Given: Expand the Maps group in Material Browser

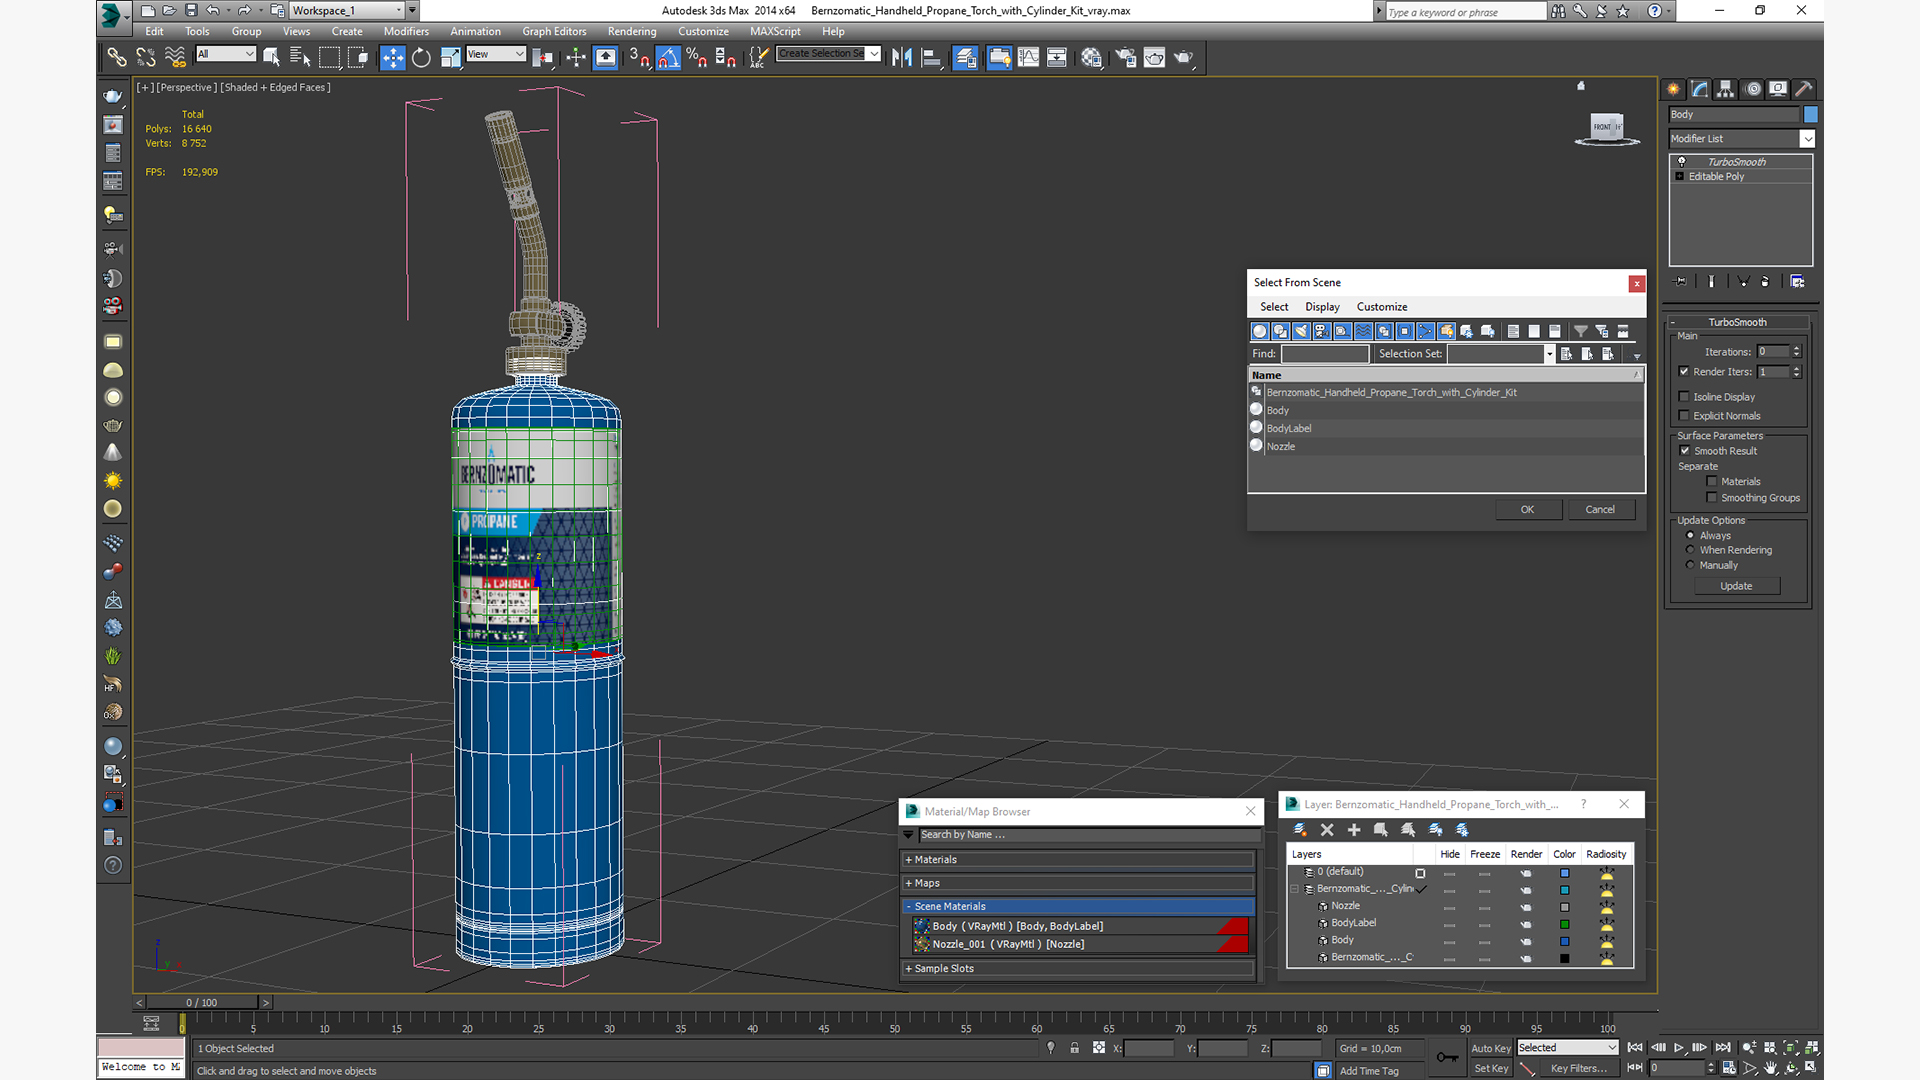Looking at the screenshot, I should tap(1078, 883).
